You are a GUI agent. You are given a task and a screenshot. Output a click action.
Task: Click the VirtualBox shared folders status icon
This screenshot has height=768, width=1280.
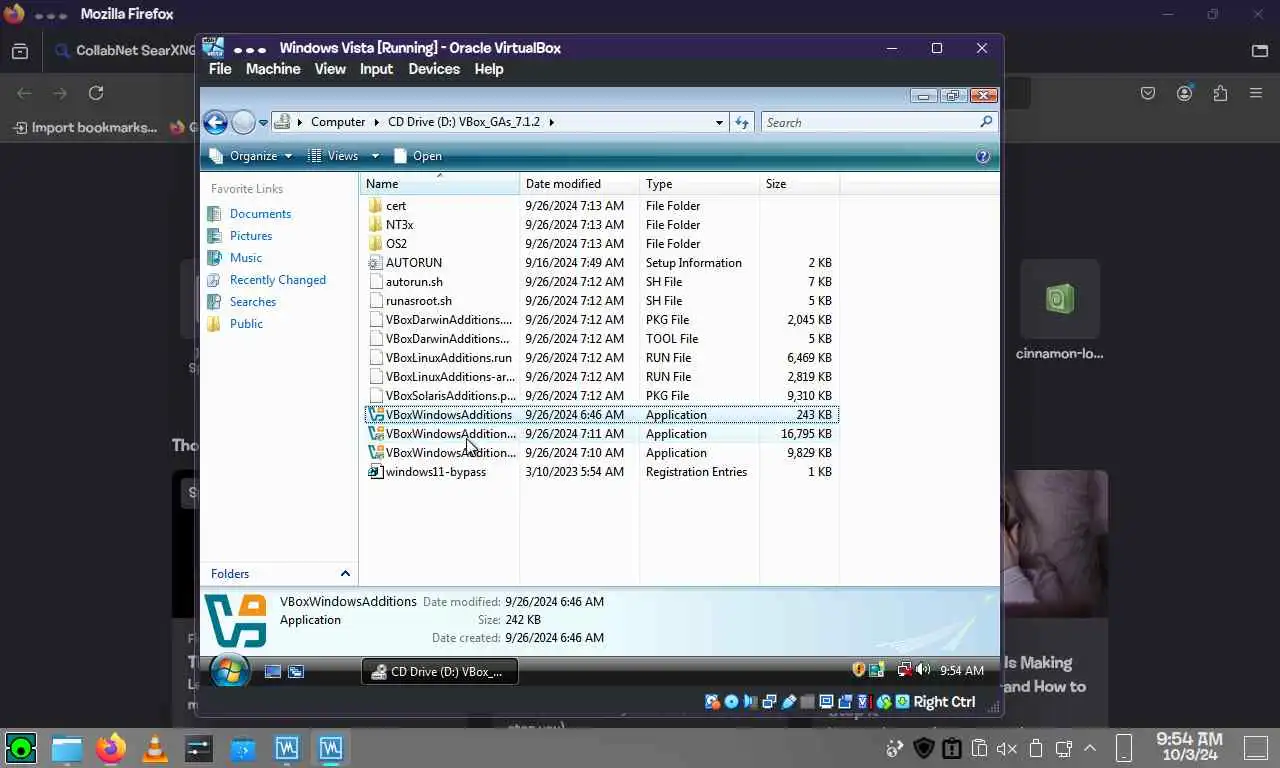808,702
